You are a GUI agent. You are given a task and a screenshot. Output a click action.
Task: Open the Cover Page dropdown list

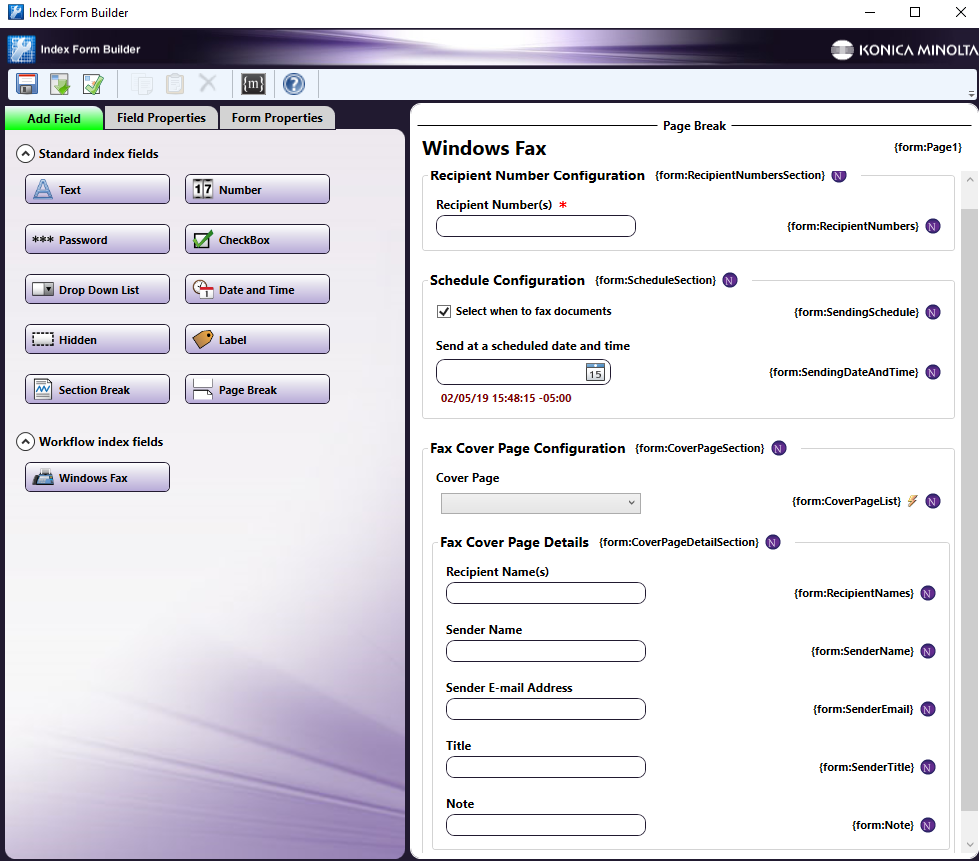pyautogui.click(x=541, y=503)
